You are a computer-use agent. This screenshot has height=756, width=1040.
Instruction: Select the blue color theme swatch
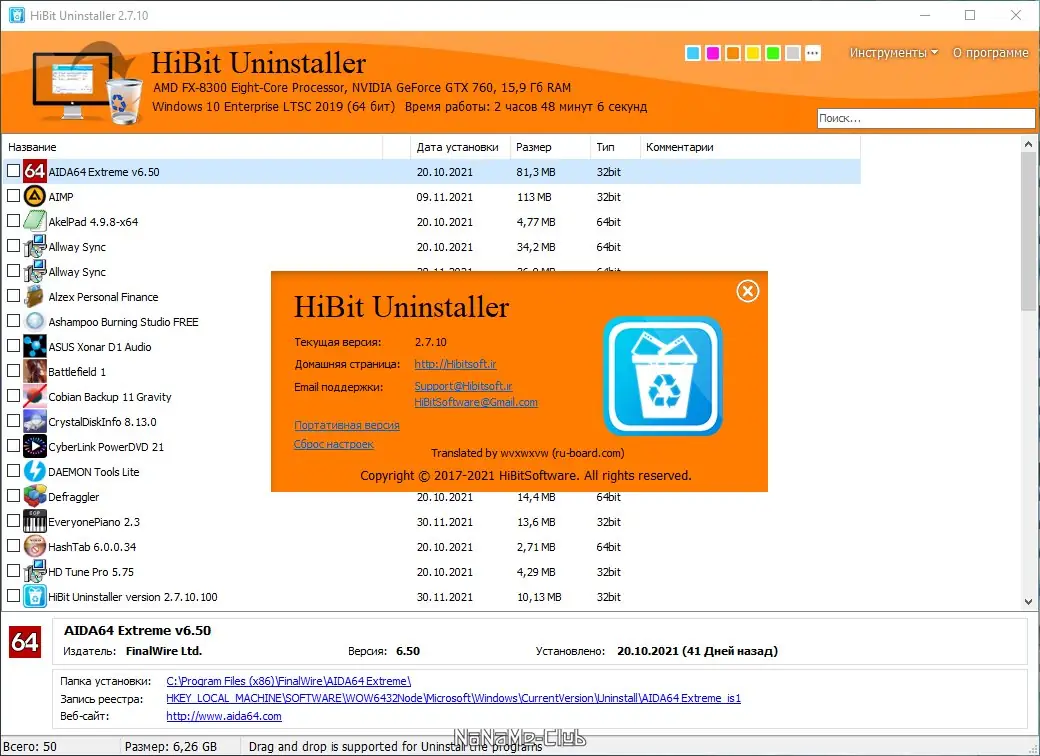692,53
